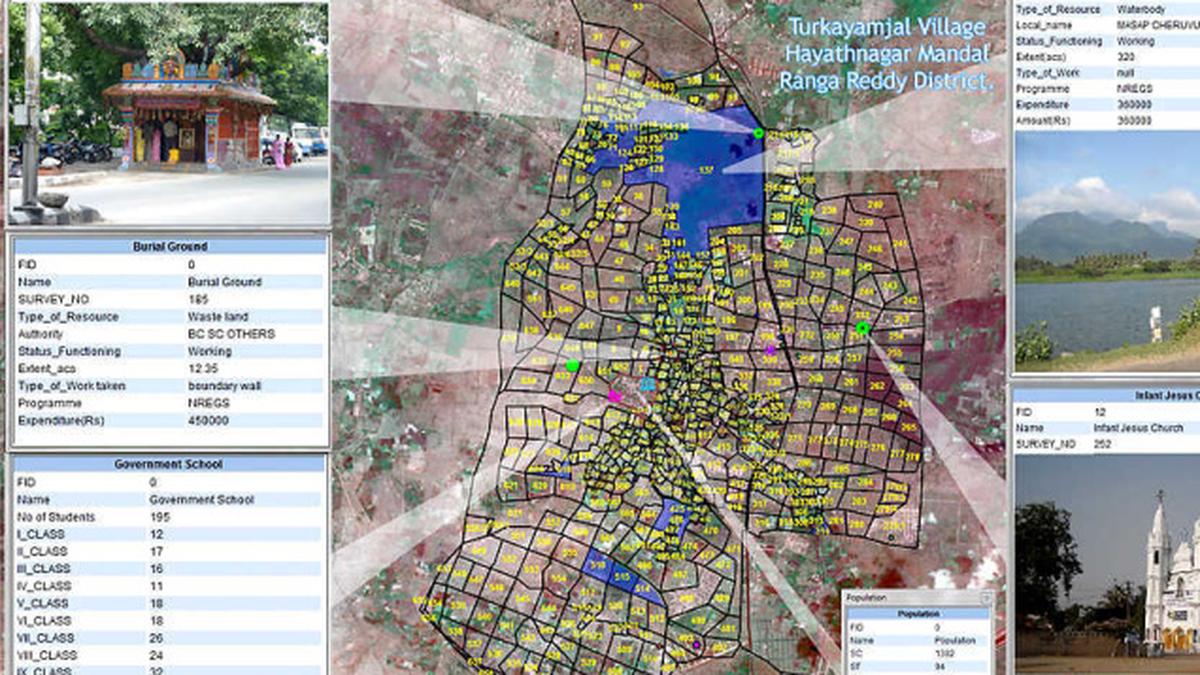
Task: Click the small blue landmark icon mid-map
Action: (646, 382)
